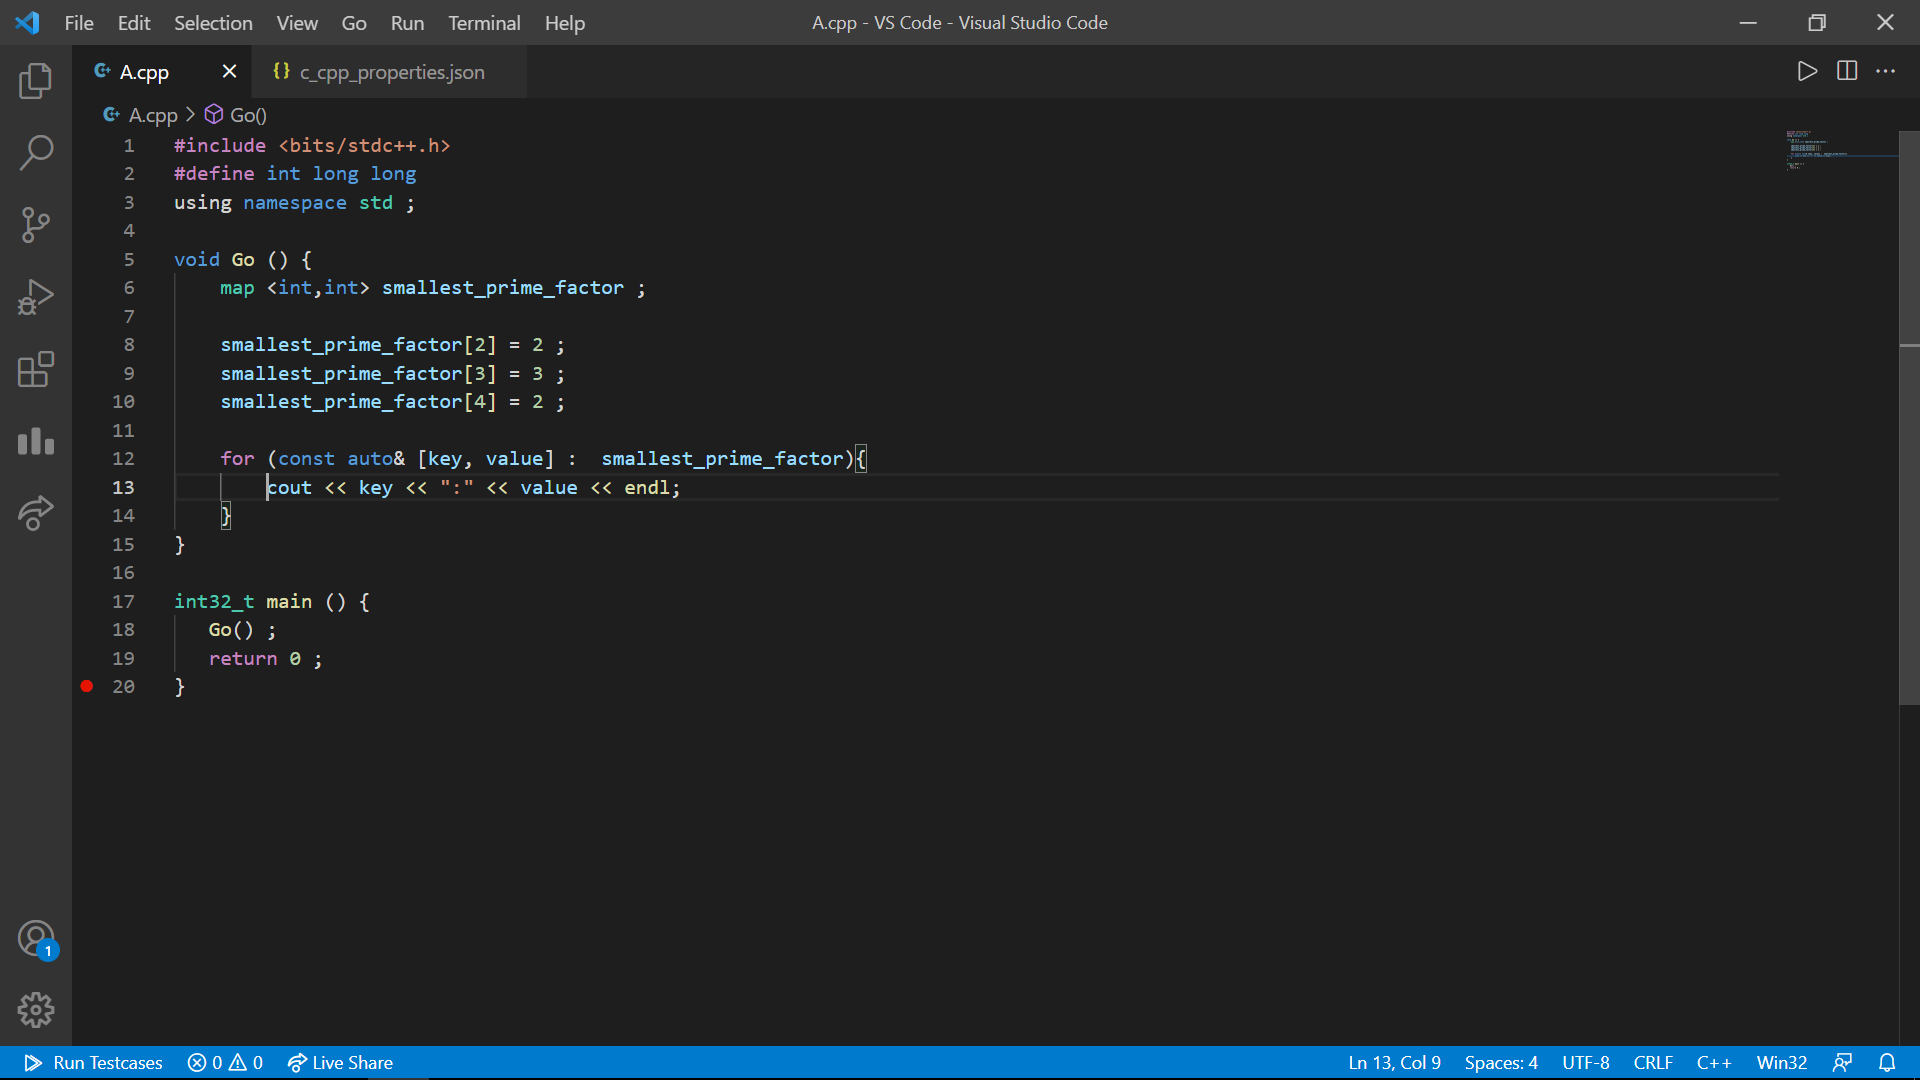Open the C++ language mode selector
This screenshot has height=1080, width=1920.
[x=1713, y=1062]
